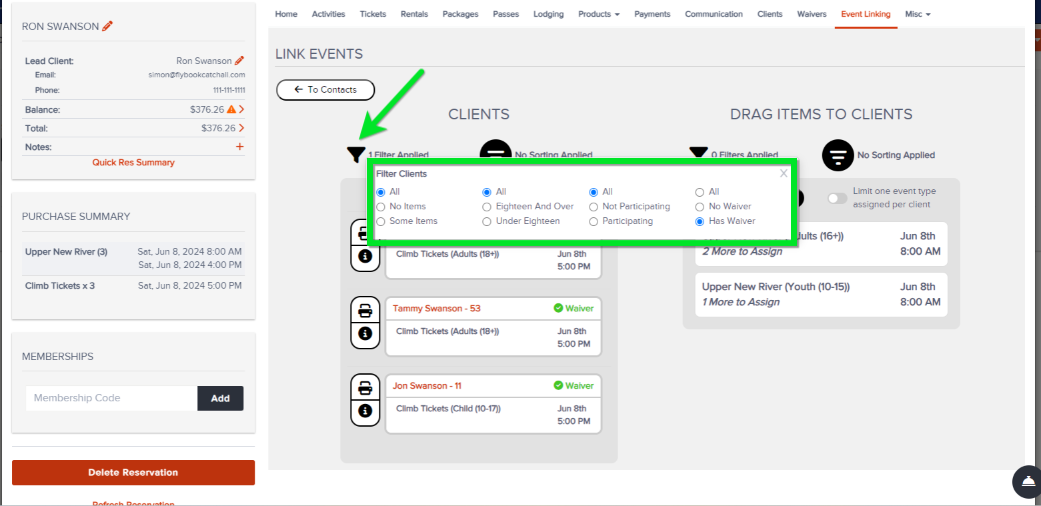The image size is (1041, 506).
Task: Open the Lodging tab
Action: tap(548, 14)
